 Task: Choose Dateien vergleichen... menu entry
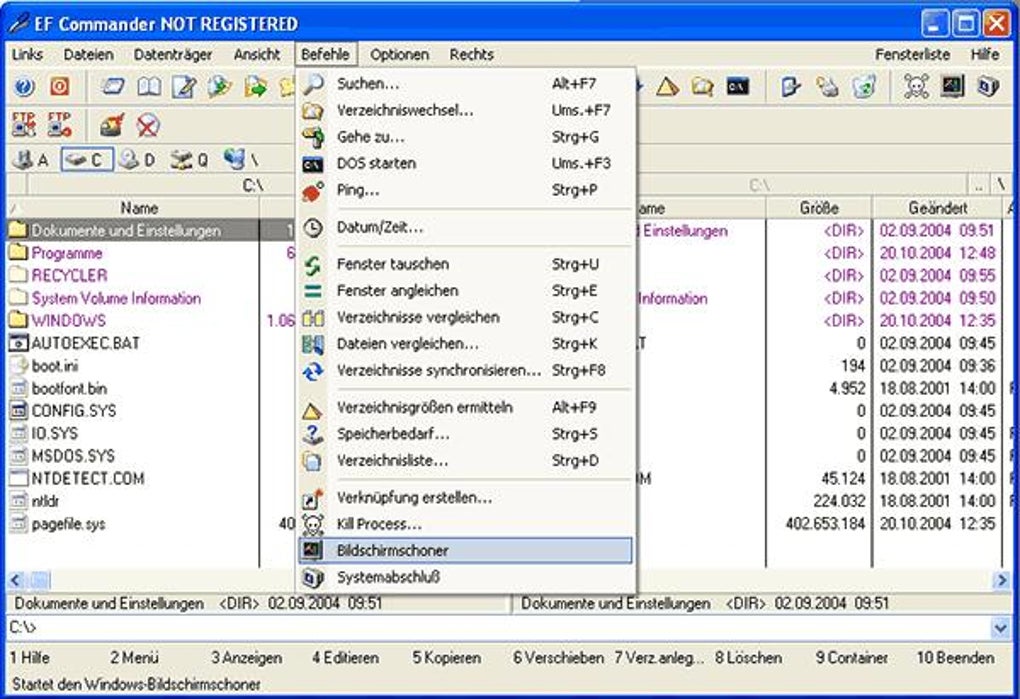point(464,344)
